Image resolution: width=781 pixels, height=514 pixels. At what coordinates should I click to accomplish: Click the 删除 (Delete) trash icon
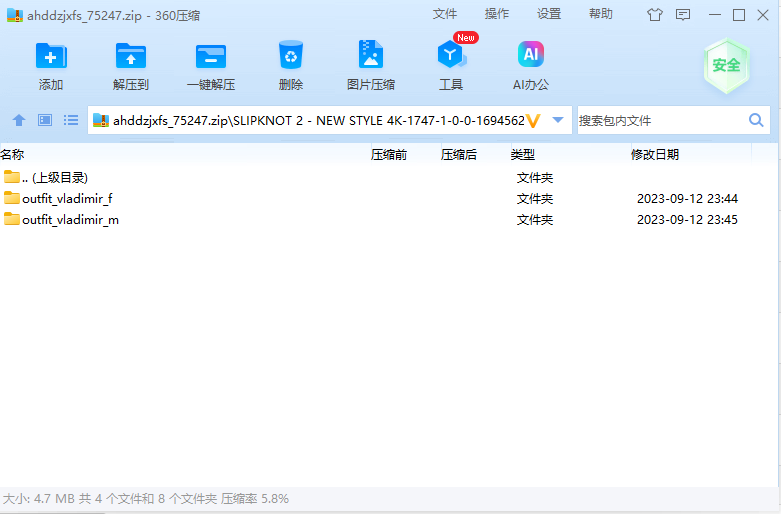coord(291,55)
